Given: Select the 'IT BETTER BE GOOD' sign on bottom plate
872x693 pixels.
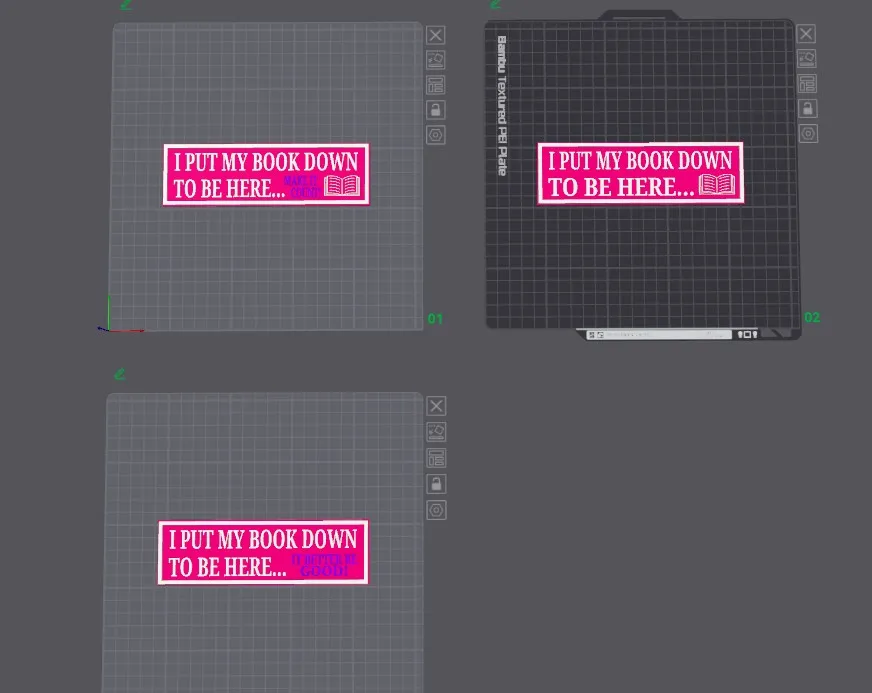Looking at the screenshot, I should [x=263, y=552].
